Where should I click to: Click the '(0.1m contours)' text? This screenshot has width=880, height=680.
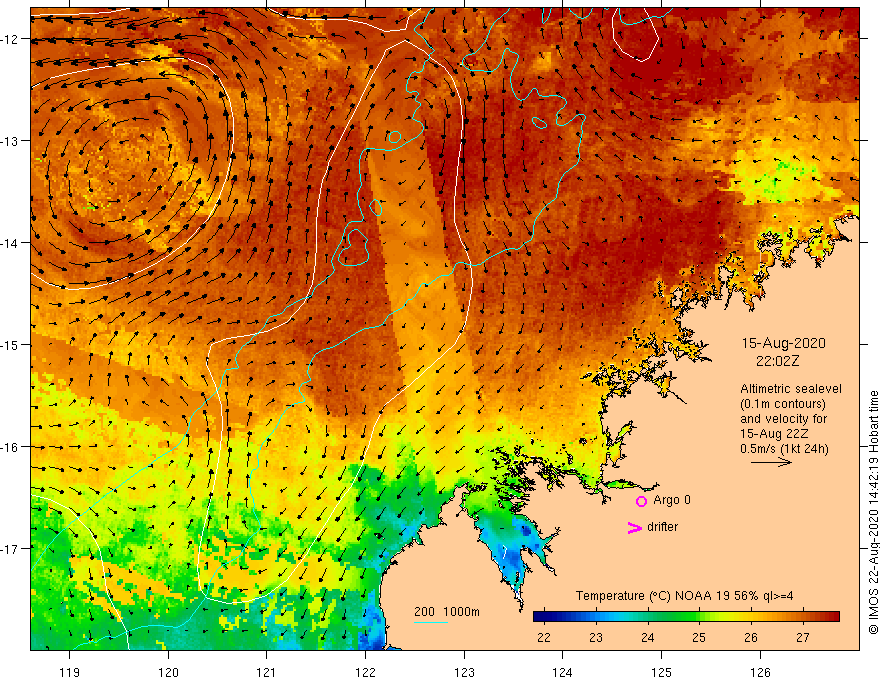(783, 404)
